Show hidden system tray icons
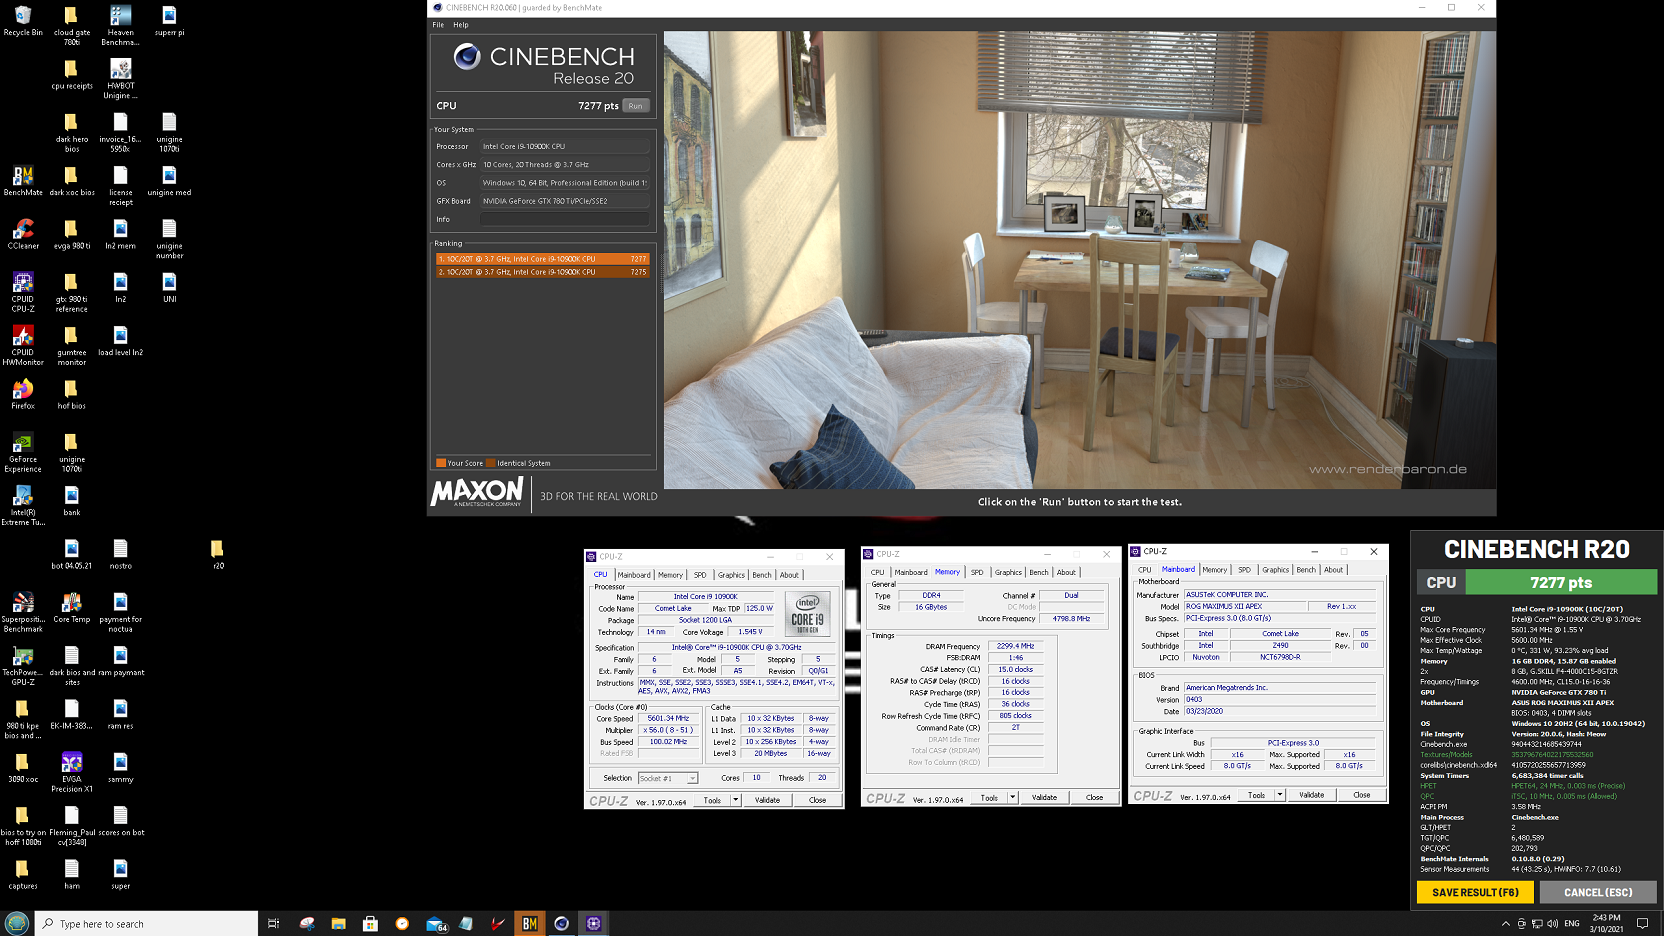This screenshot has height=936, width=1664. point(1506,923)
